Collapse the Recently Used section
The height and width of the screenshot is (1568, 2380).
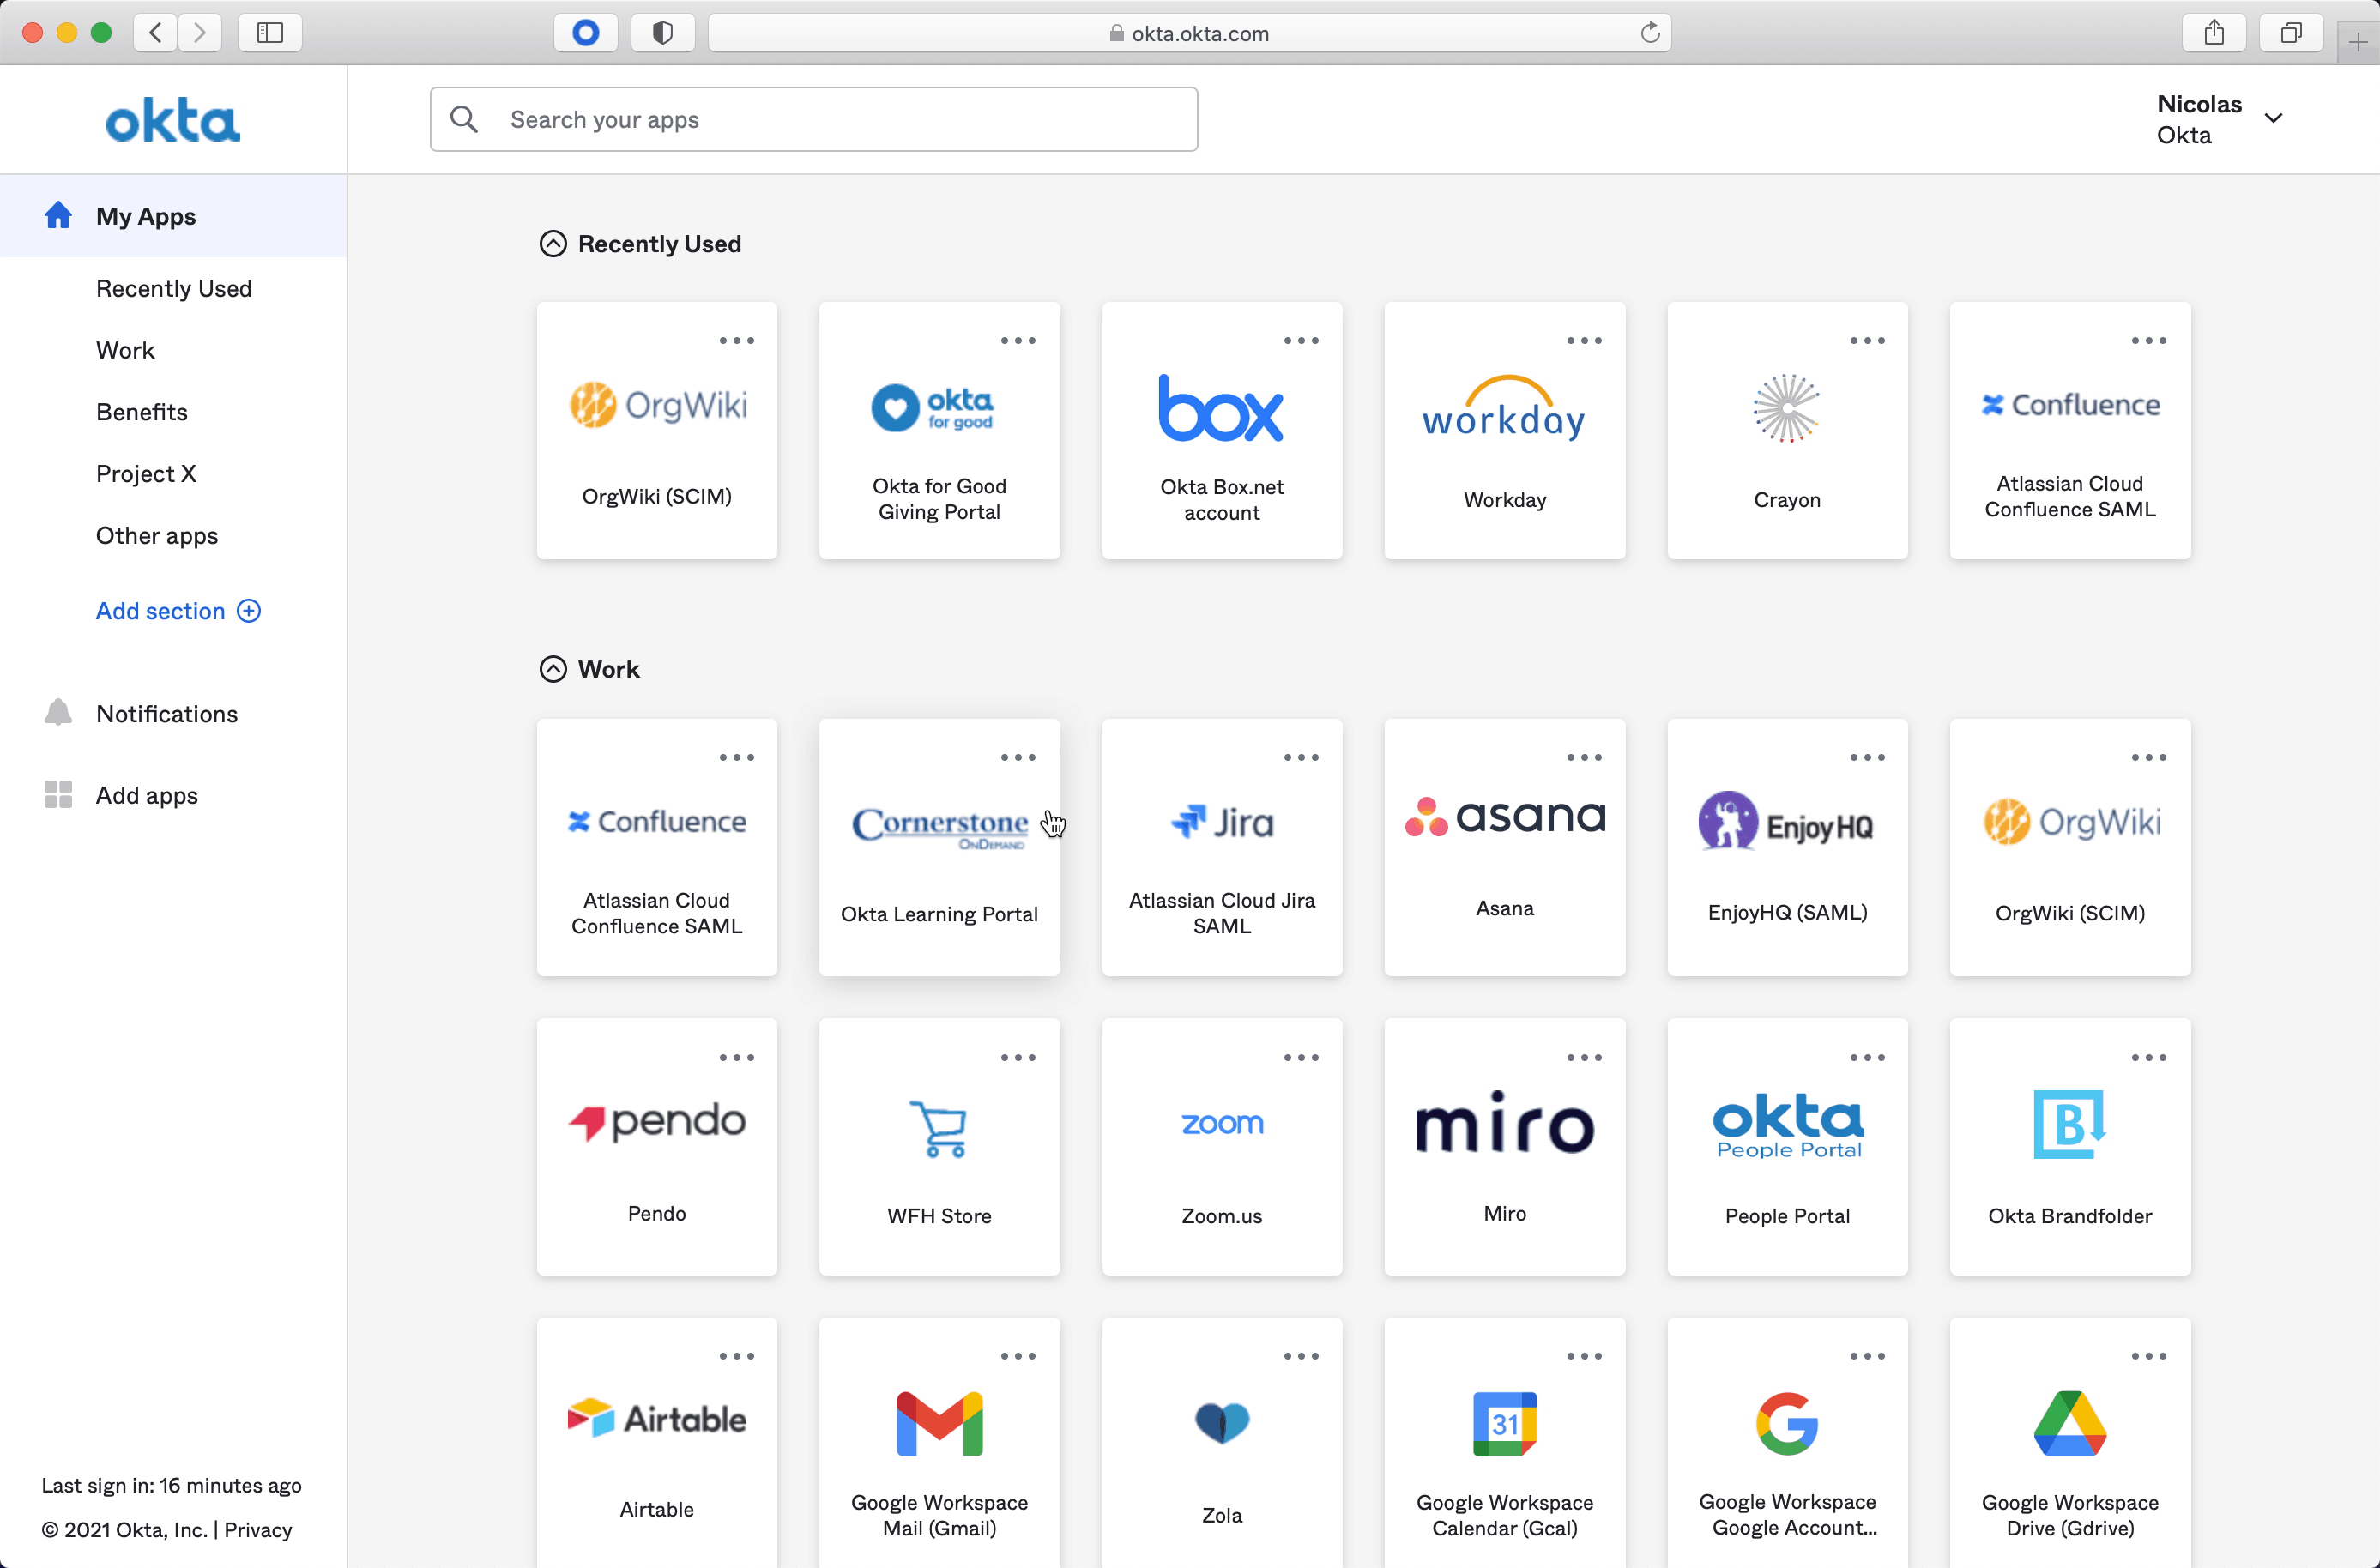553,243
